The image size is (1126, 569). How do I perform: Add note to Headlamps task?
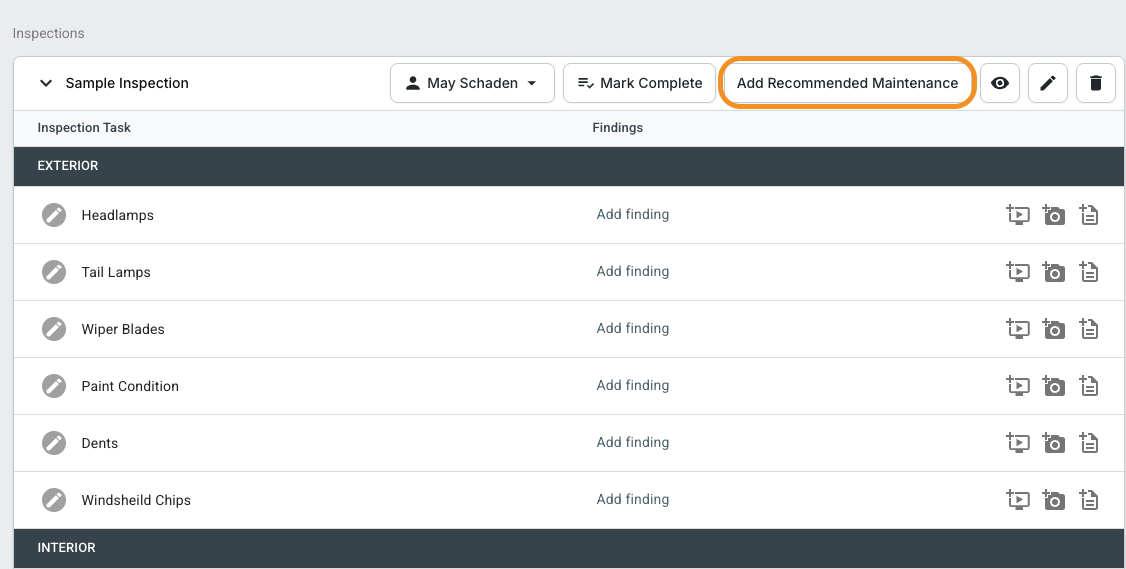[x=1089, y=215]
